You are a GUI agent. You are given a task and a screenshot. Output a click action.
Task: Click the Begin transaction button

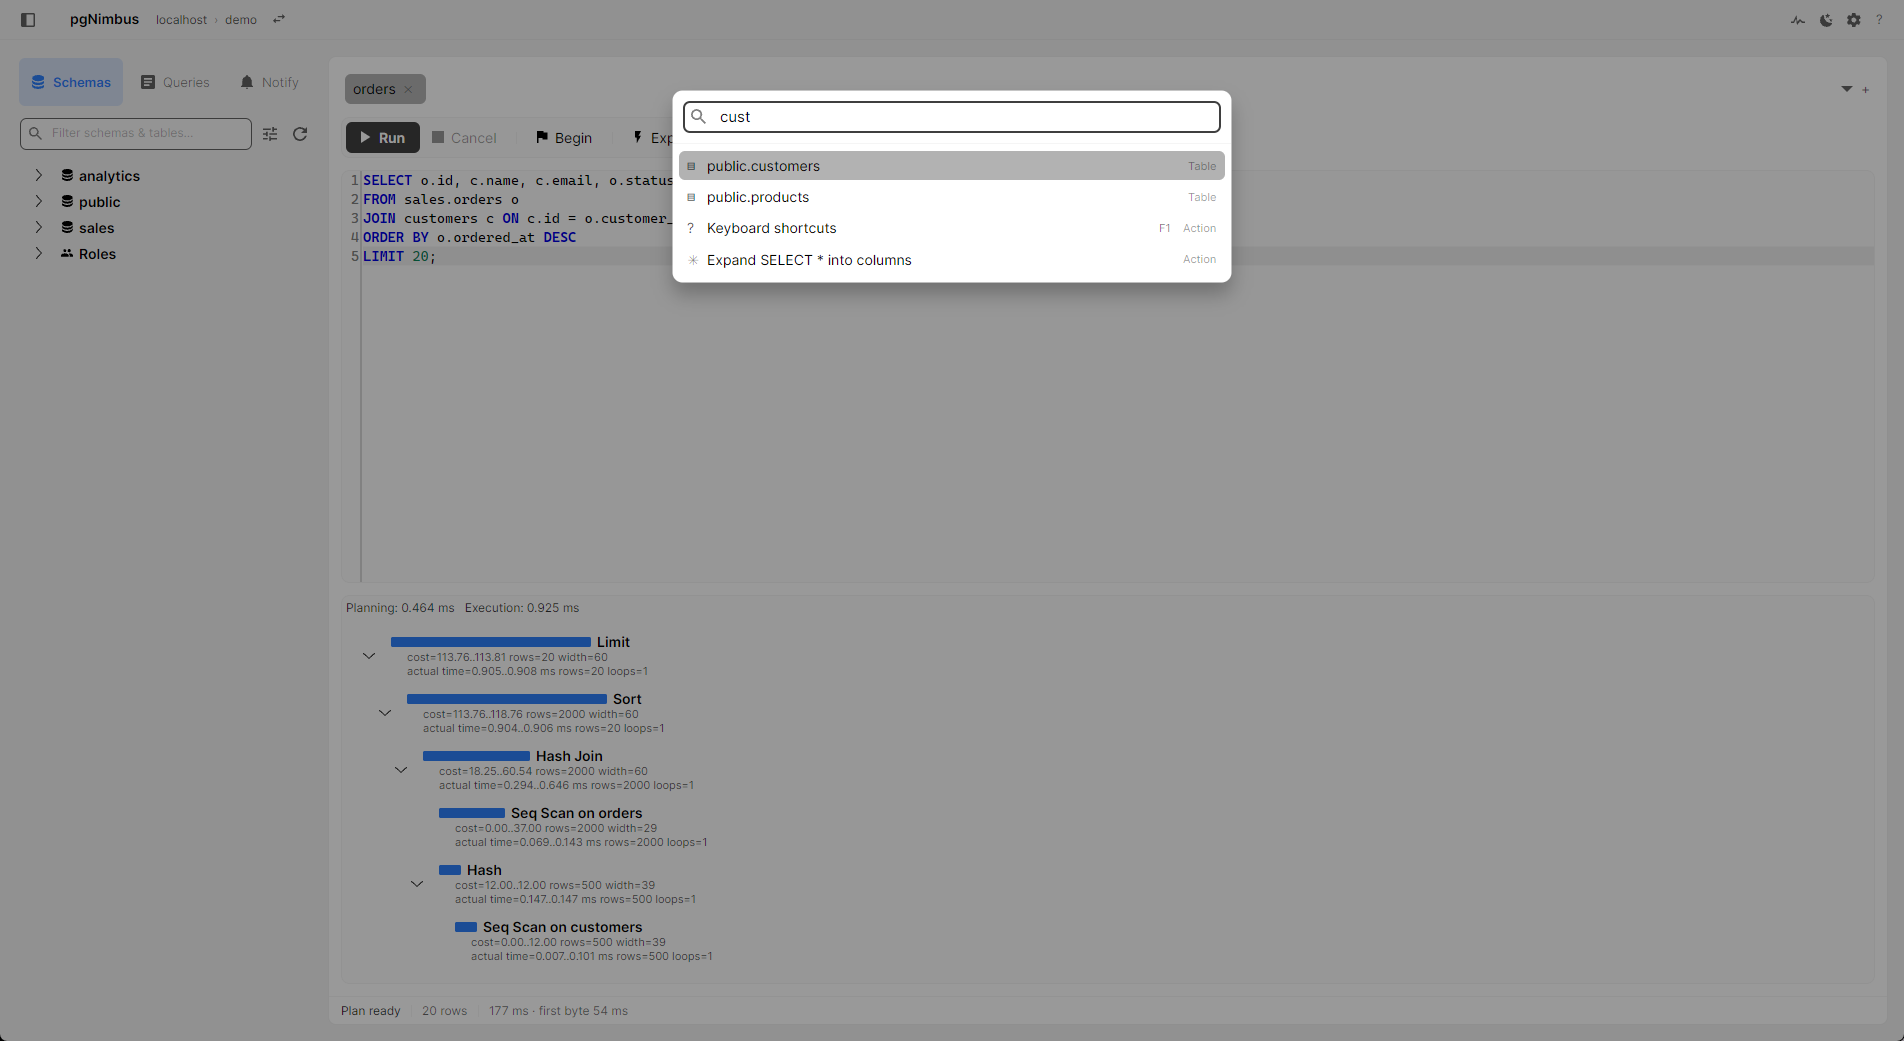pyautogui.click(x=564, y=138)
